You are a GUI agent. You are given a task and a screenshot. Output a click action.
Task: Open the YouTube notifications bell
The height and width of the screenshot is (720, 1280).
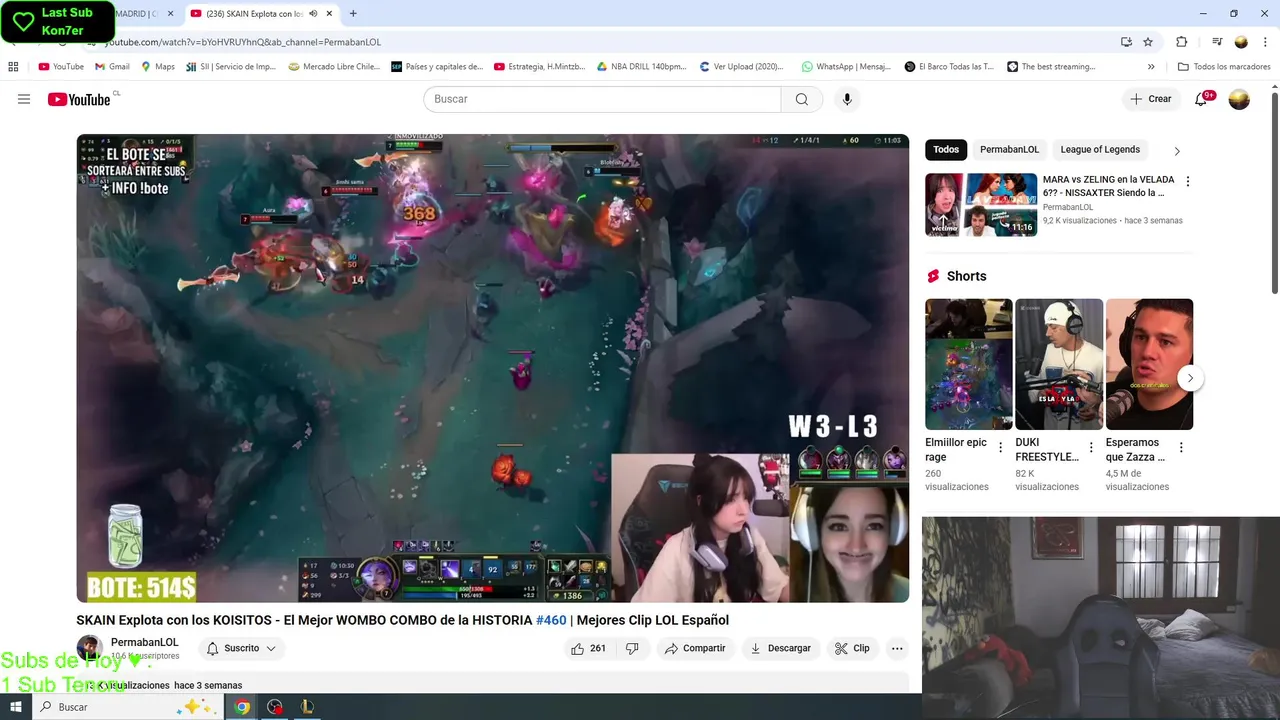1202,99
